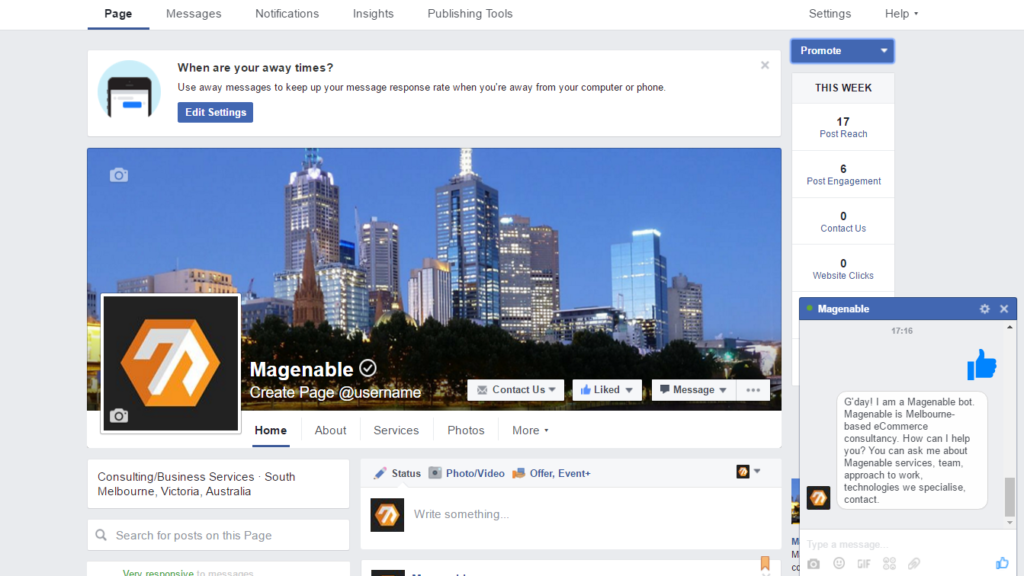The height and width of the screenshot is (576, 1024).
Task: Open the GIF picker in chat
Action: tap(864, 564)
